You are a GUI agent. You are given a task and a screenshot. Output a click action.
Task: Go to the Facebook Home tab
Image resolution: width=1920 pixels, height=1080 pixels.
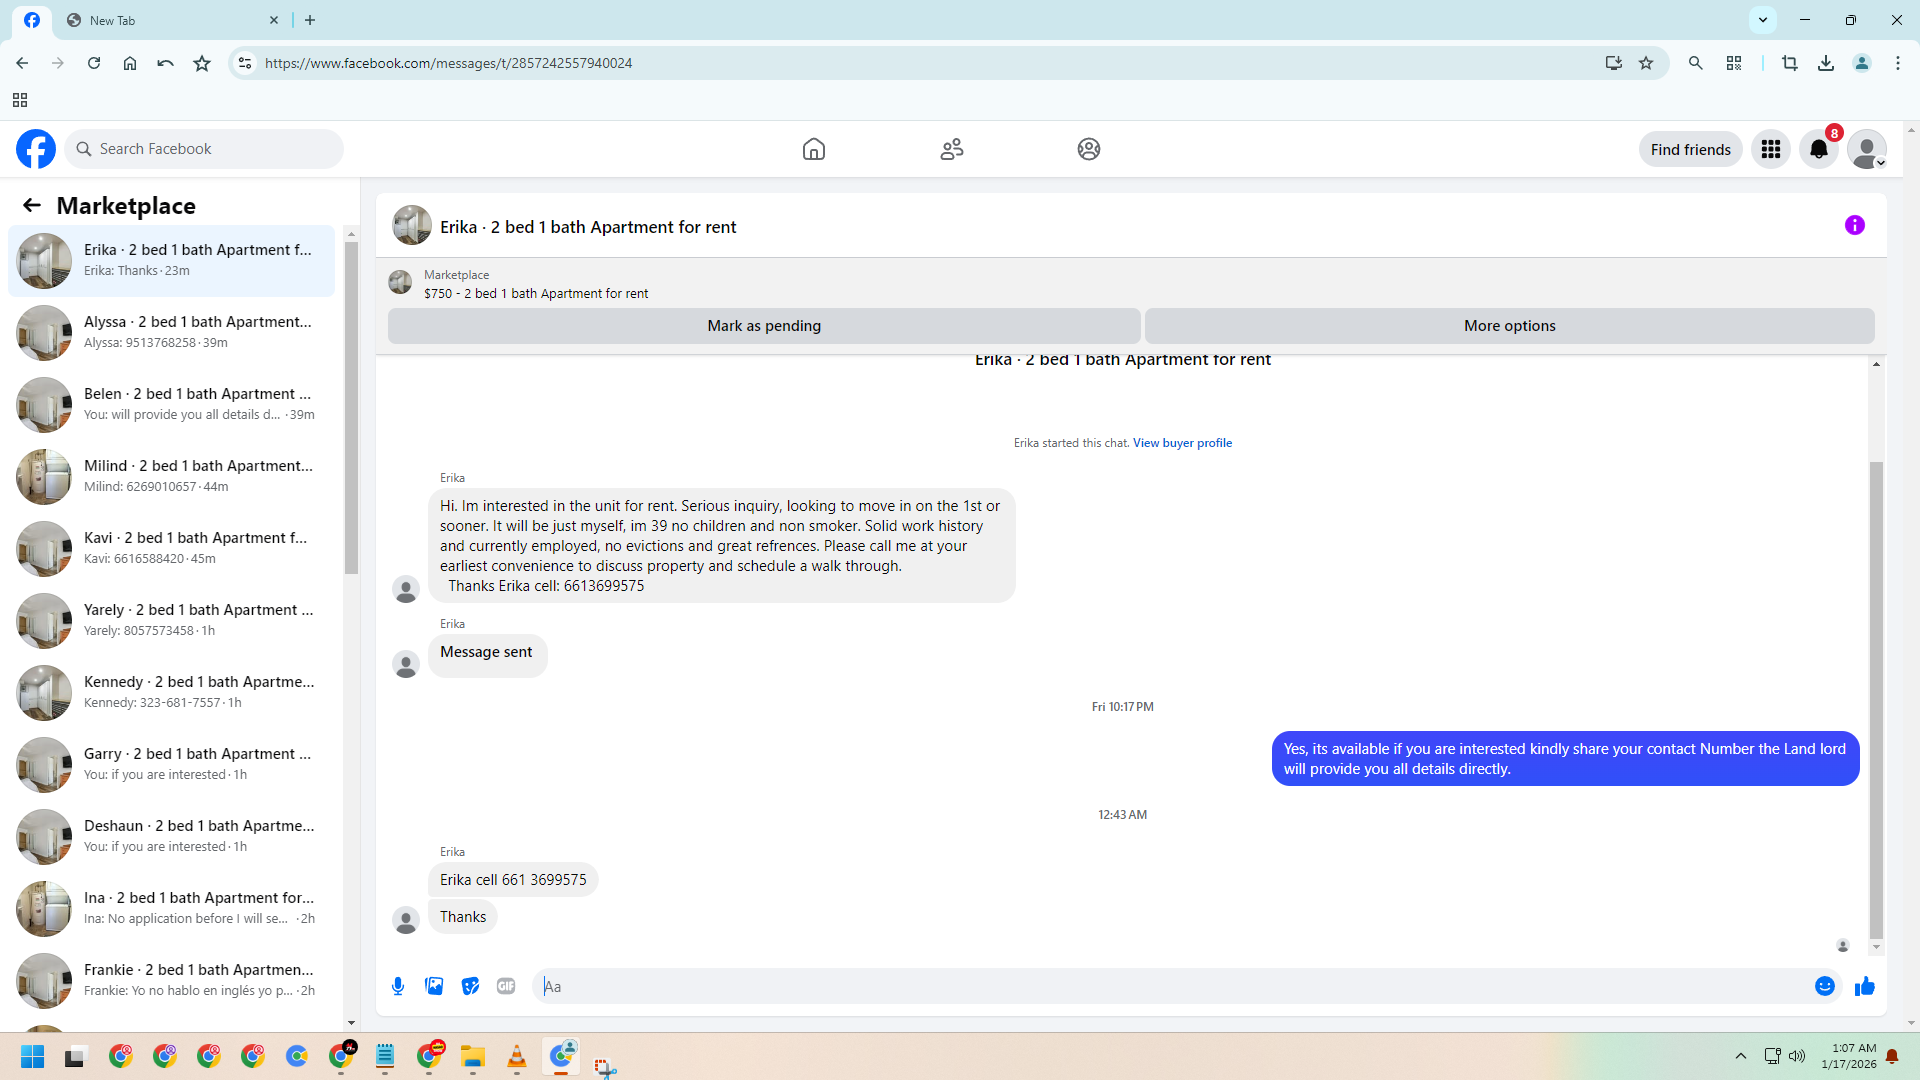813,149
